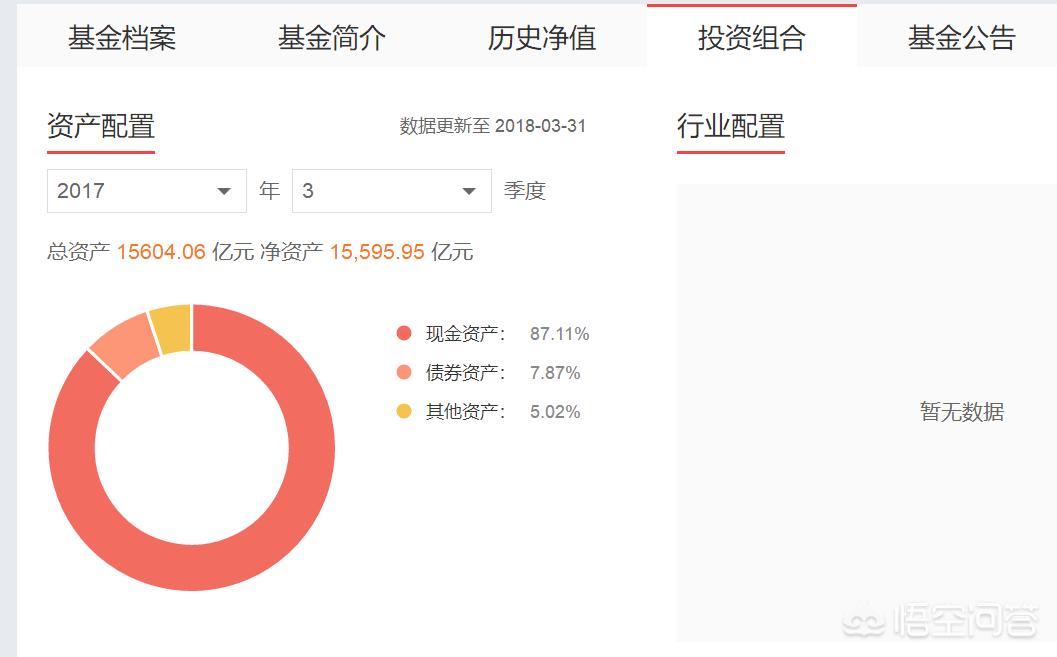Click the 资产配置 section heading
Viewport: 1057px width, 657px height.
[101, 127]
